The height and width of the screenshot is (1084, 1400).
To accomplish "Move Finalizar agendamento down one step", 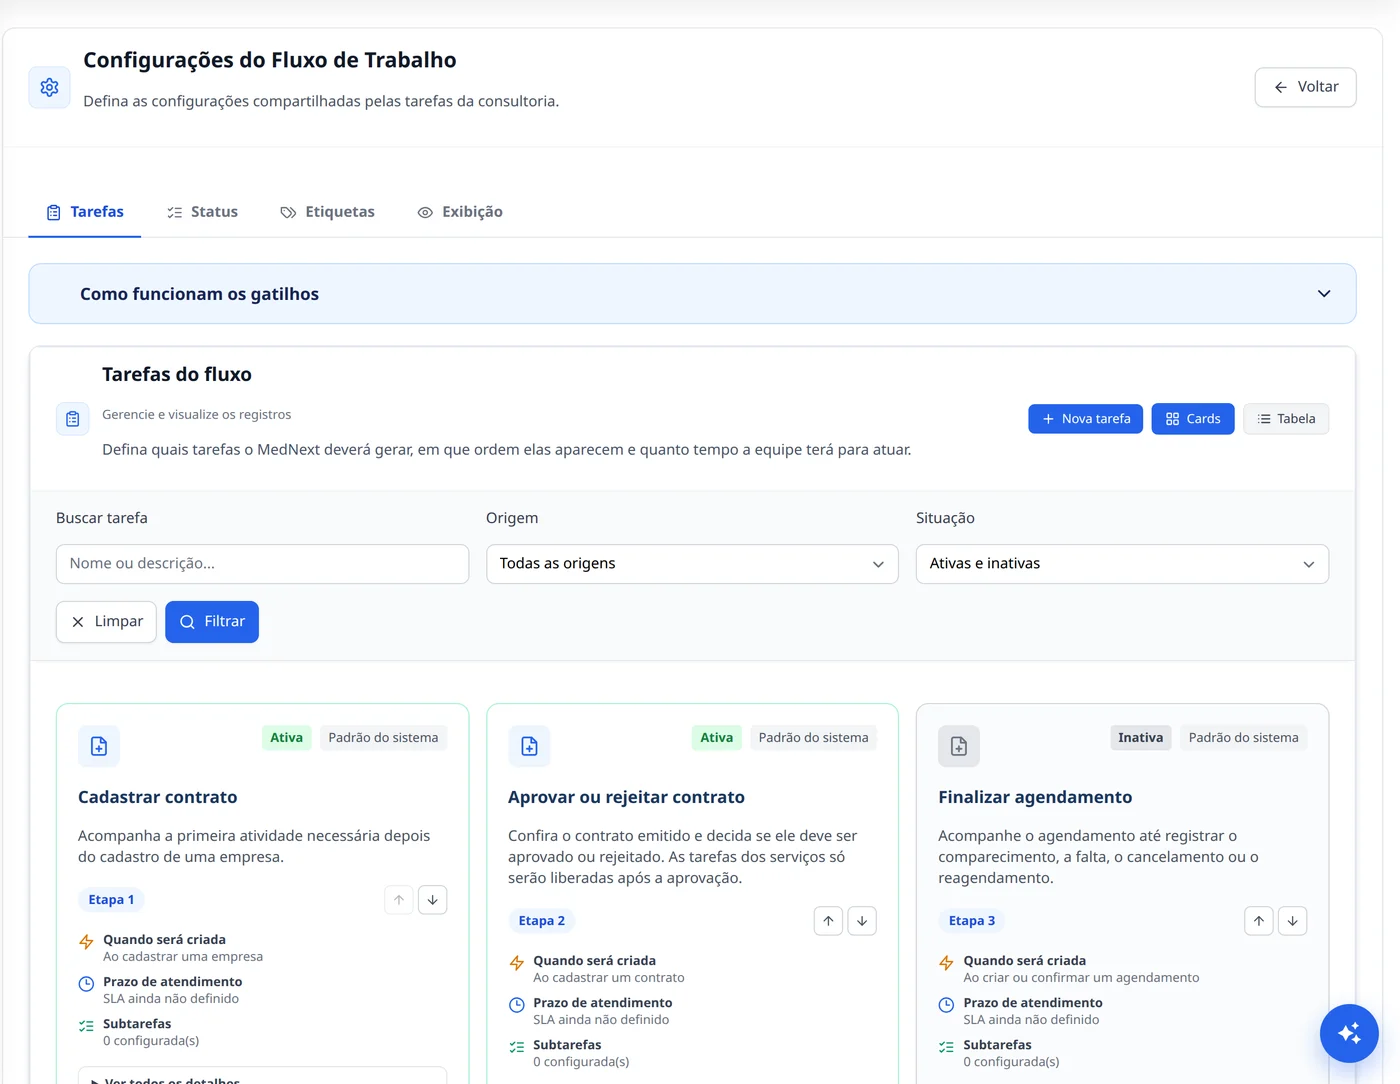I will tap(1292, 921).
